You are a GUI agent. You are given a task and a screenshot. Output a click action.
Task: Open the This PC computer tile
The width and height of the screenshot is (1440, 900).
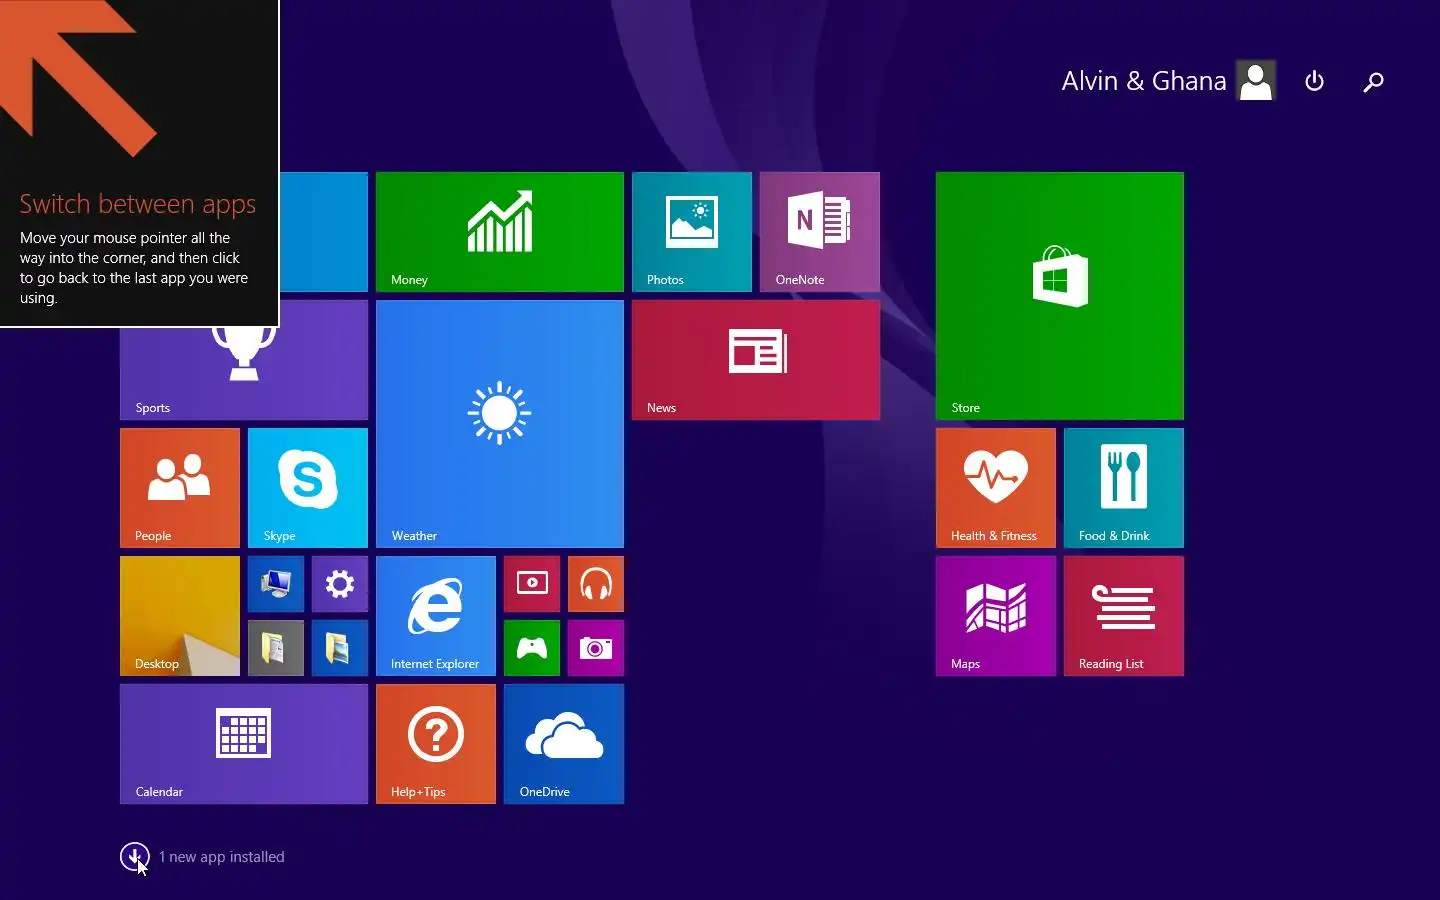pyautogui.click(x=276, y=584)
